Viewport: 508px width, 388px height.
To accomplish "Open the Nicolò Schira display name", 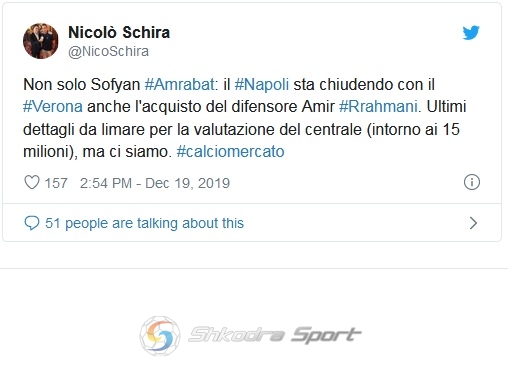I will click(119, 32).
